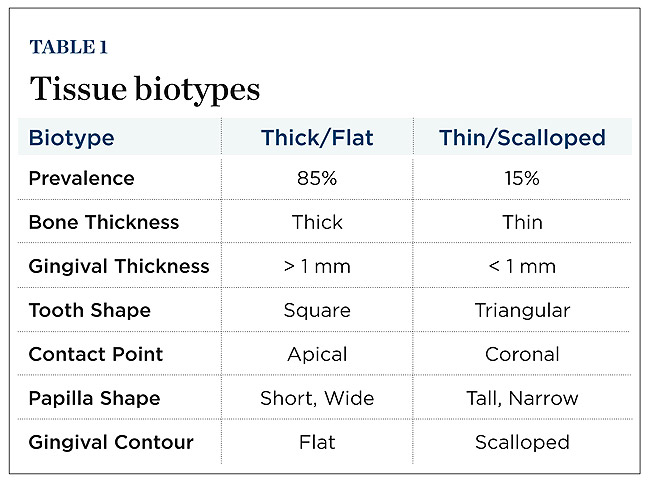Viewport: 650px width, 480px height.
Task: Click the "Scalloped" gingival contour cell
Action: click(x=522, y=442)
